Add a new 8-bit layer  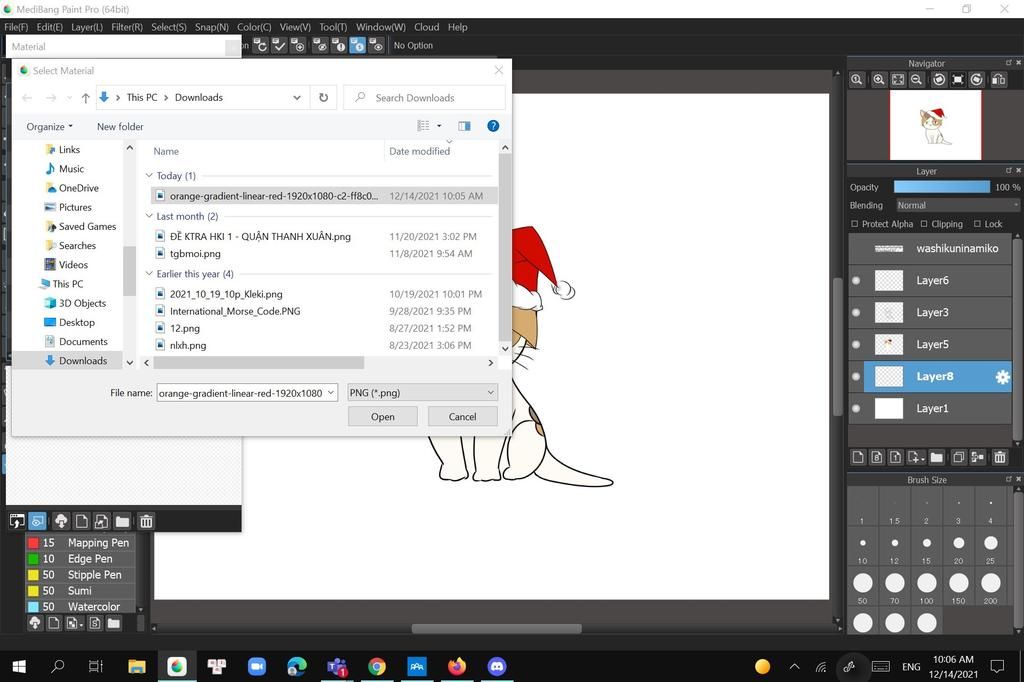point(877,457)
